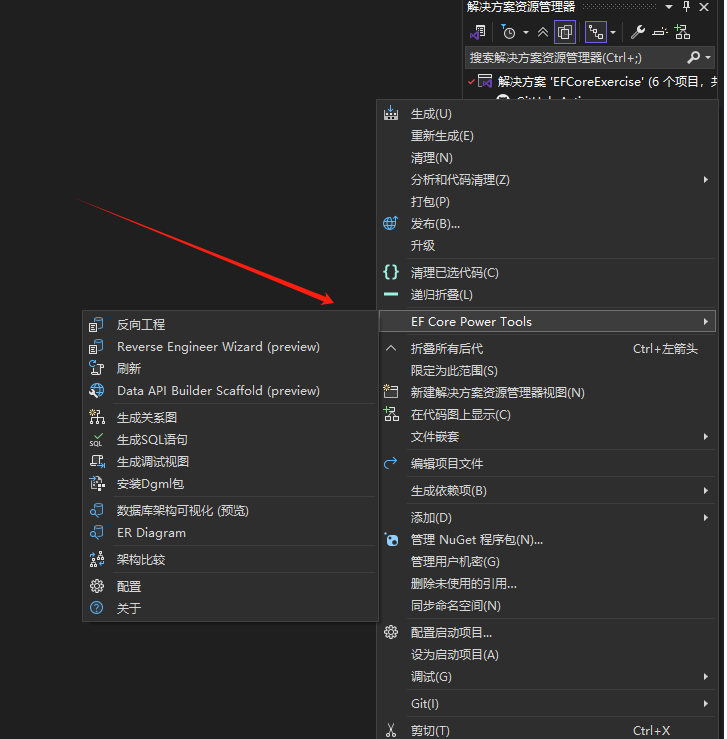Select 管理用户机密(G)
Screen dimensions: 727x739
click(x=547, y=562)
